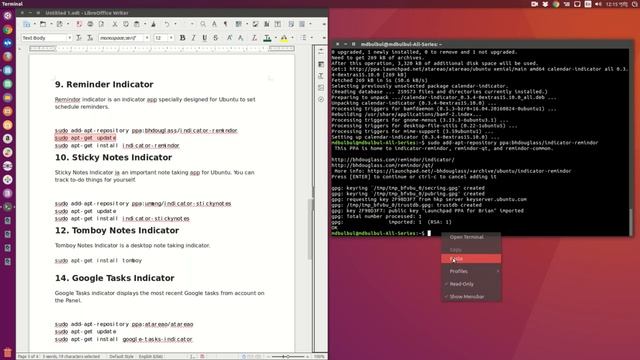
Task: Open the font size dropdown
Action: (x=171, y=38)
